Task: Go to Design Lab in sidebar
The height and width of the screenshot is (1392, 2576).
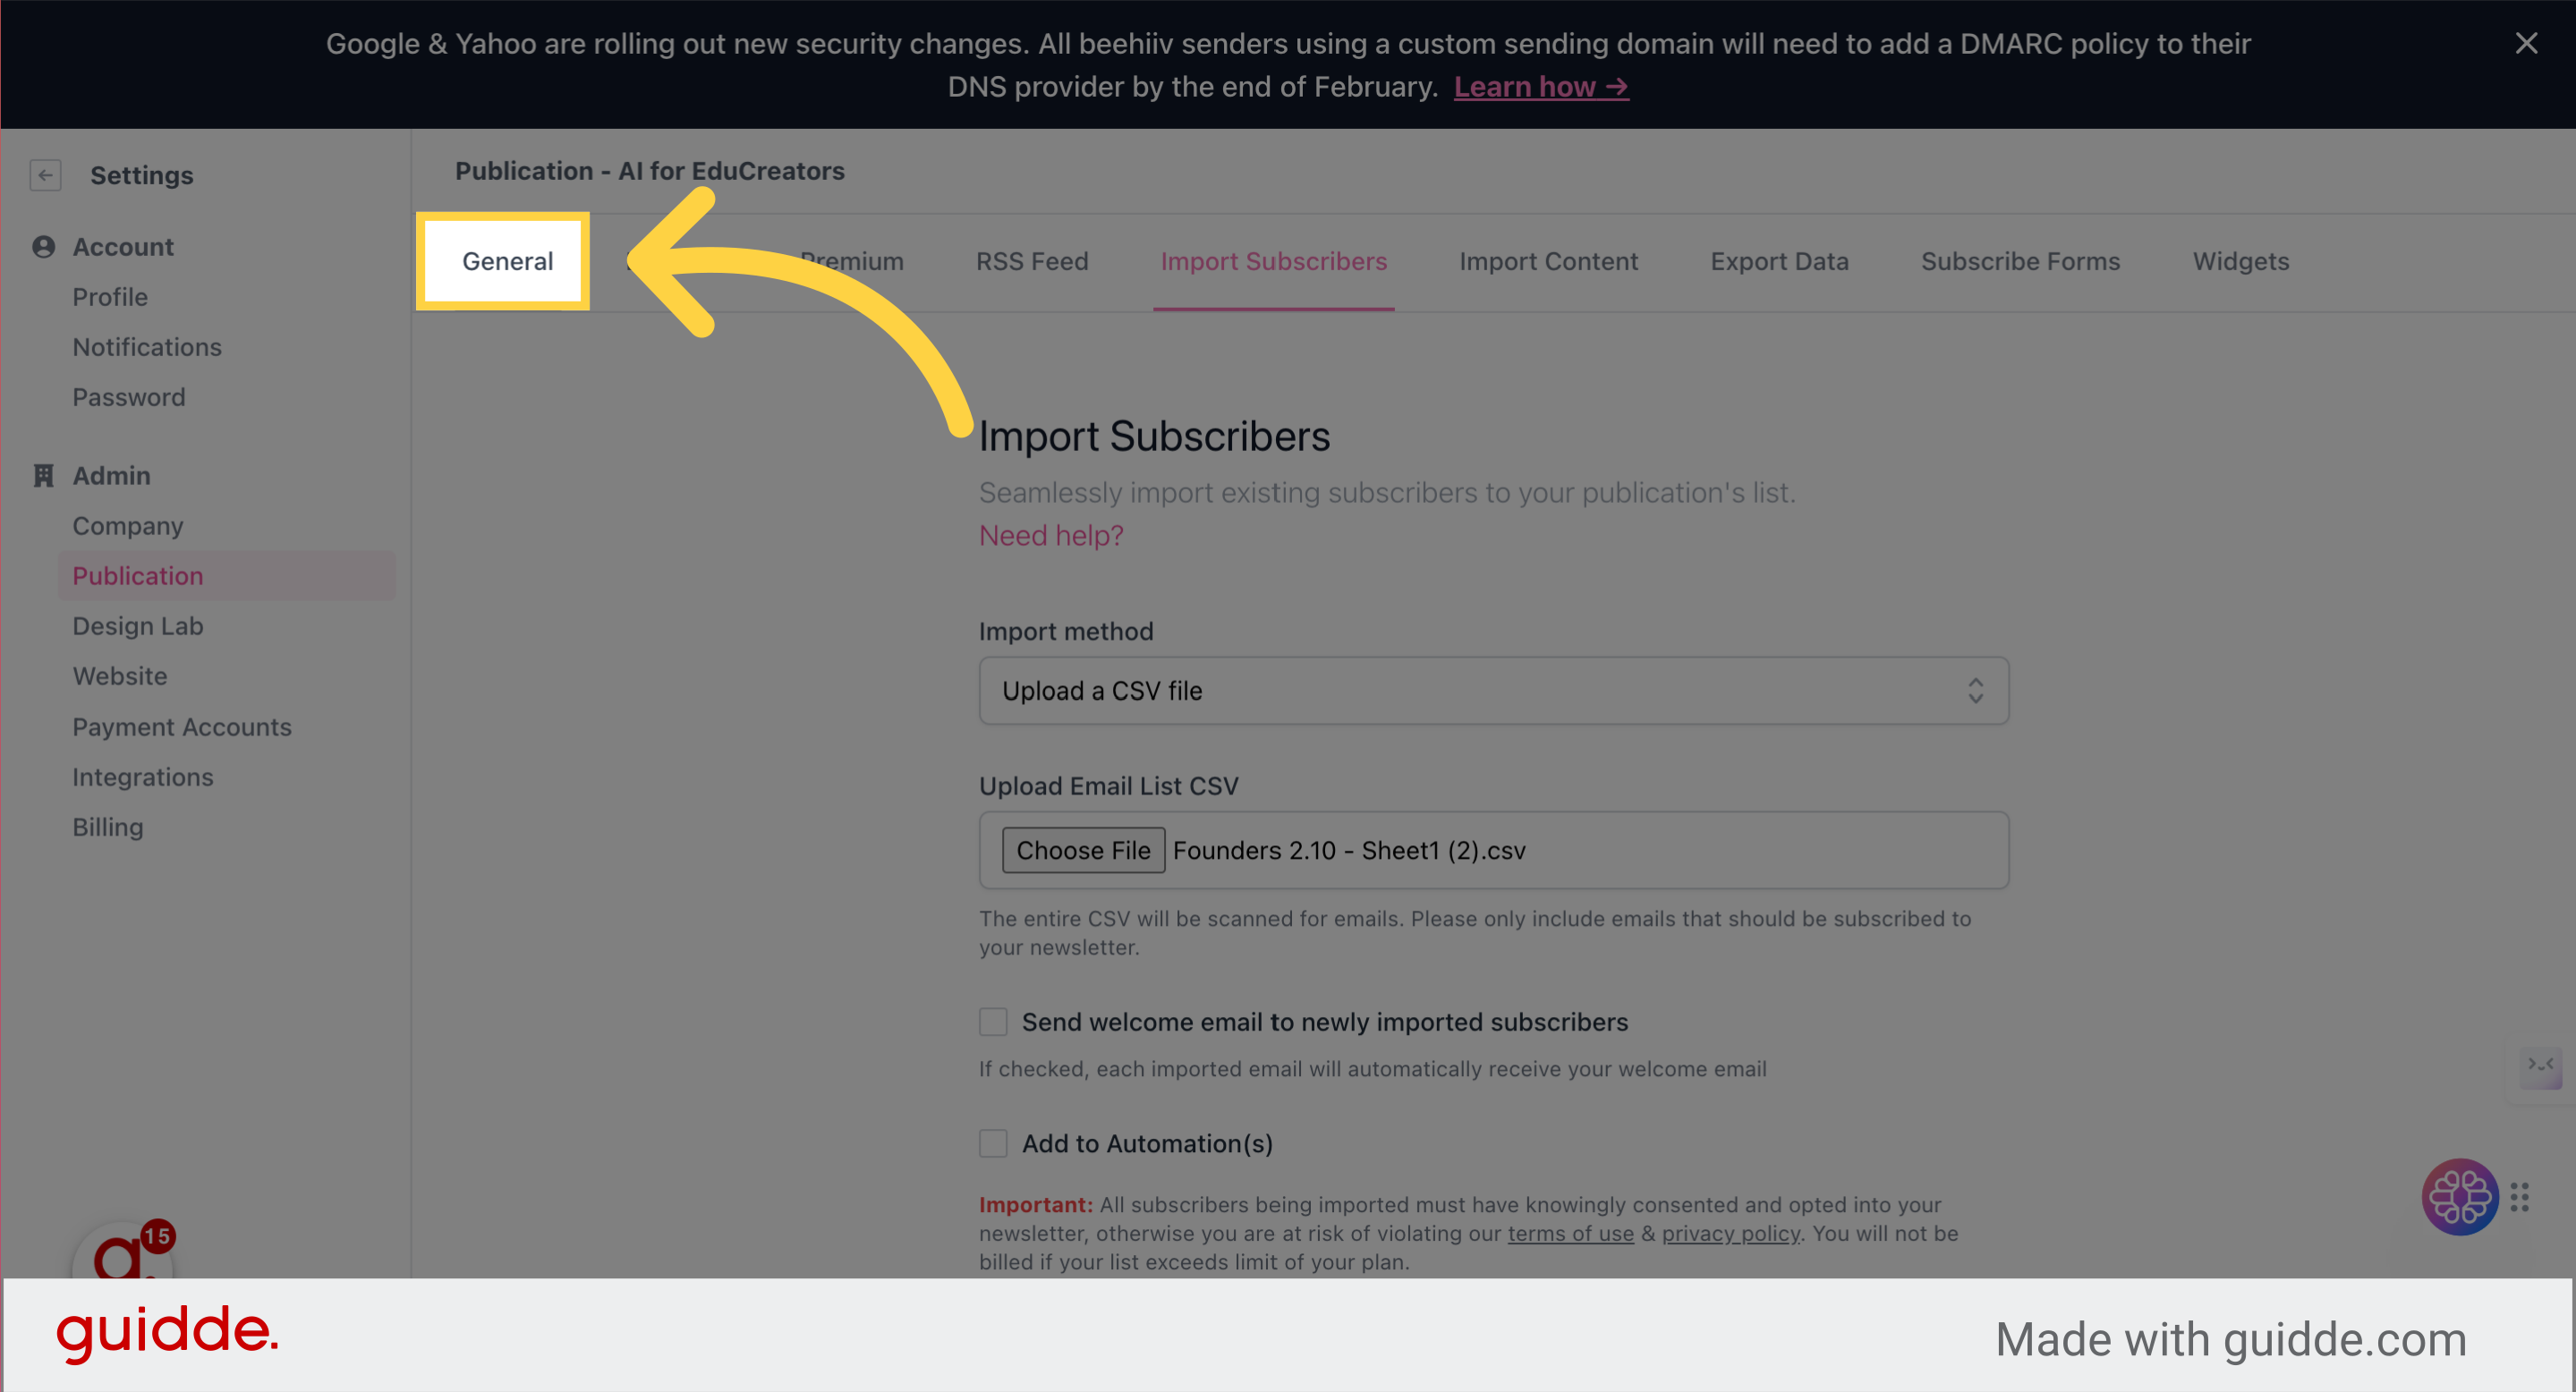Action: coord(137,626)
